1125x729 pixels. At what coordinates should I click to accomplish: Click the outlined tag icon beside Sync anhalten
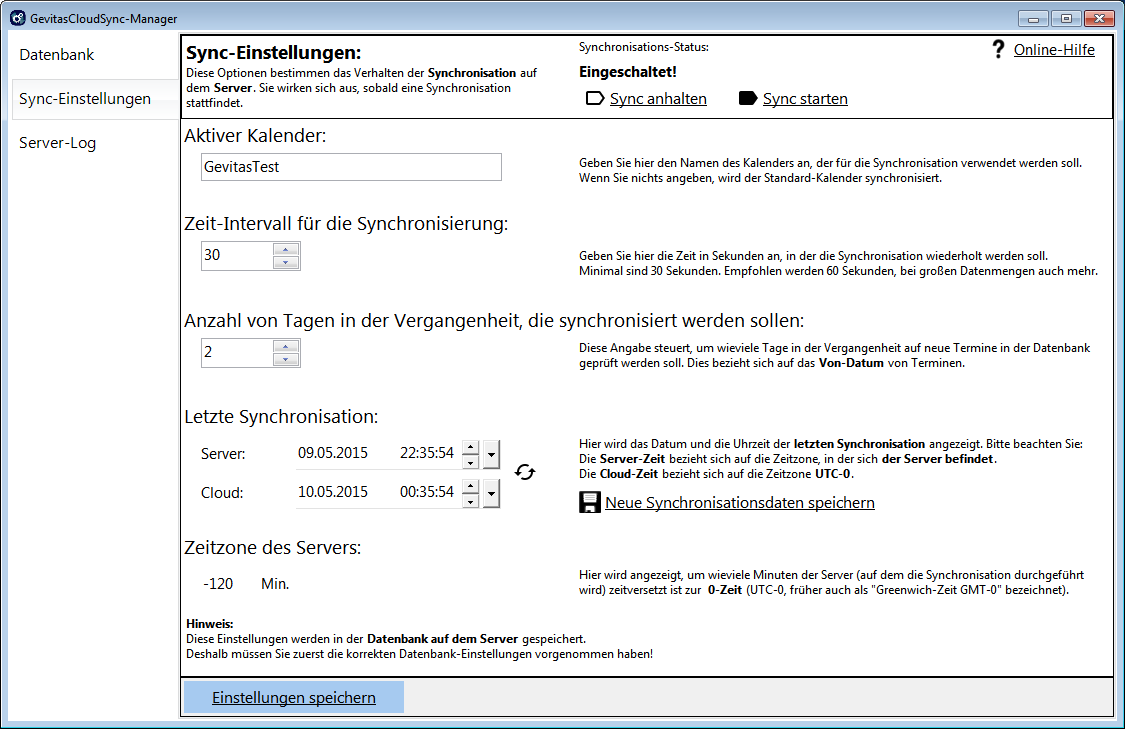pos(595,98)
